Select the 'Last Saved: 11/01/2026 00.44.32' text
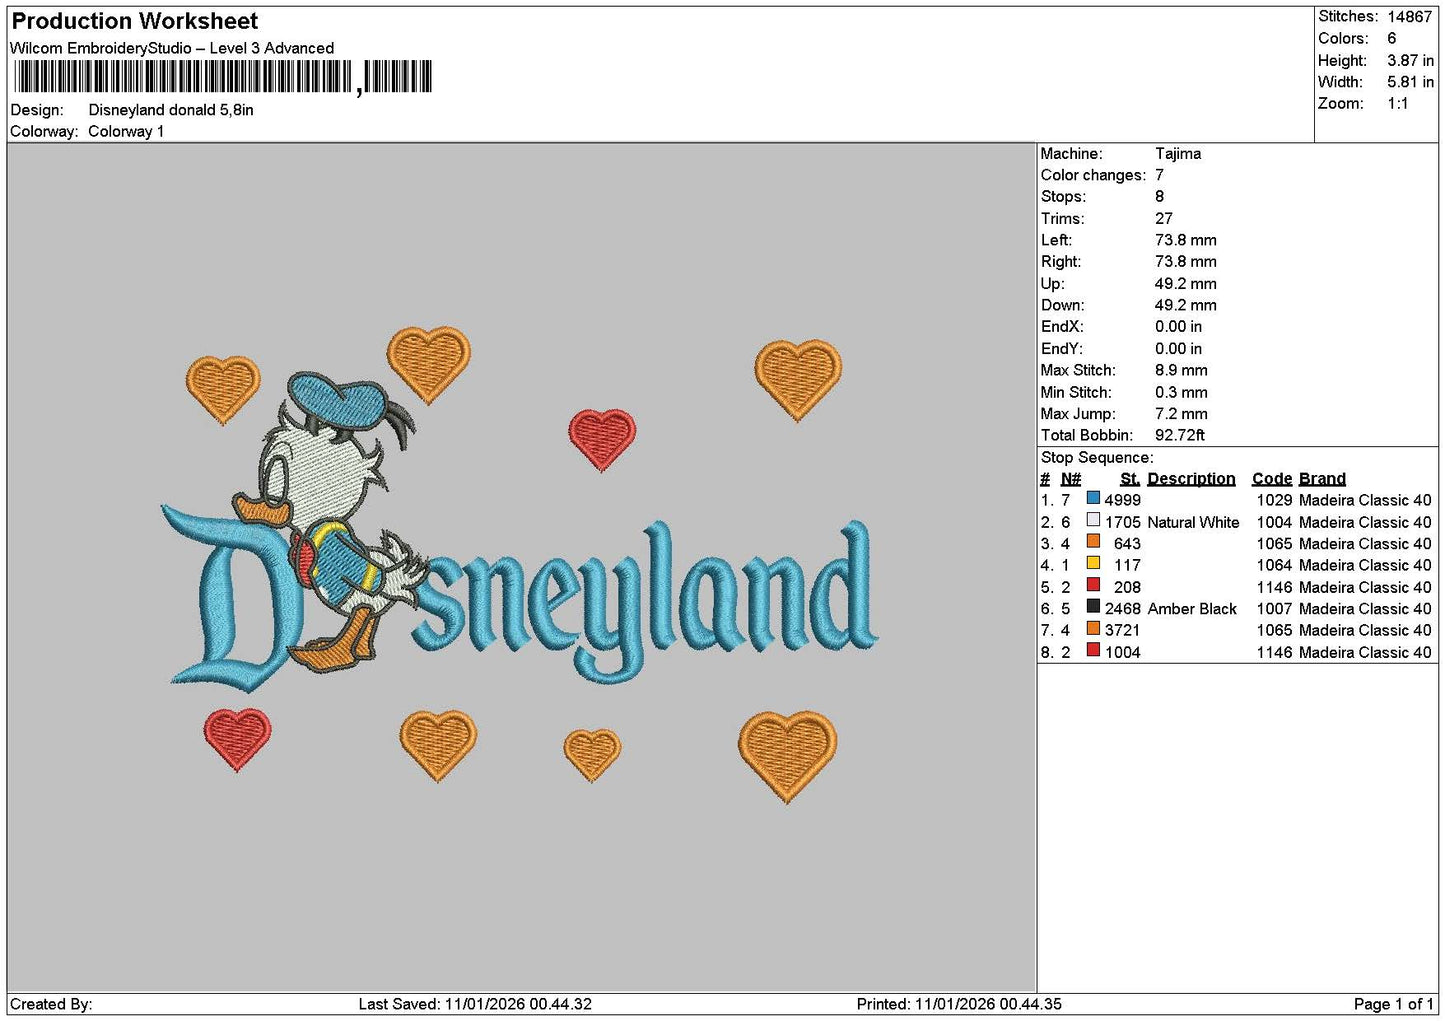This screenshot has height=1021, width=1445. (475, 1004)
